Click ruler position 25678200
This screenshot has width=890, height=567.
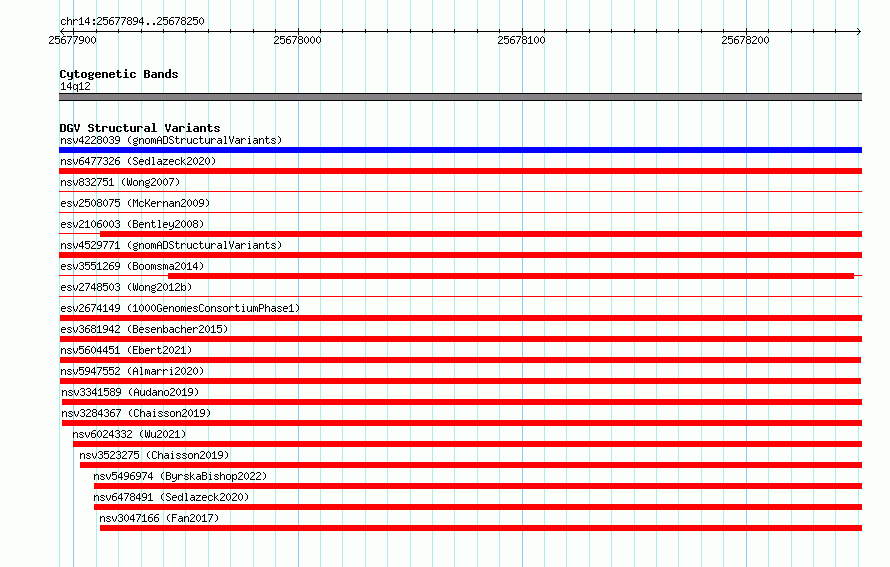[x=745, y=40]
